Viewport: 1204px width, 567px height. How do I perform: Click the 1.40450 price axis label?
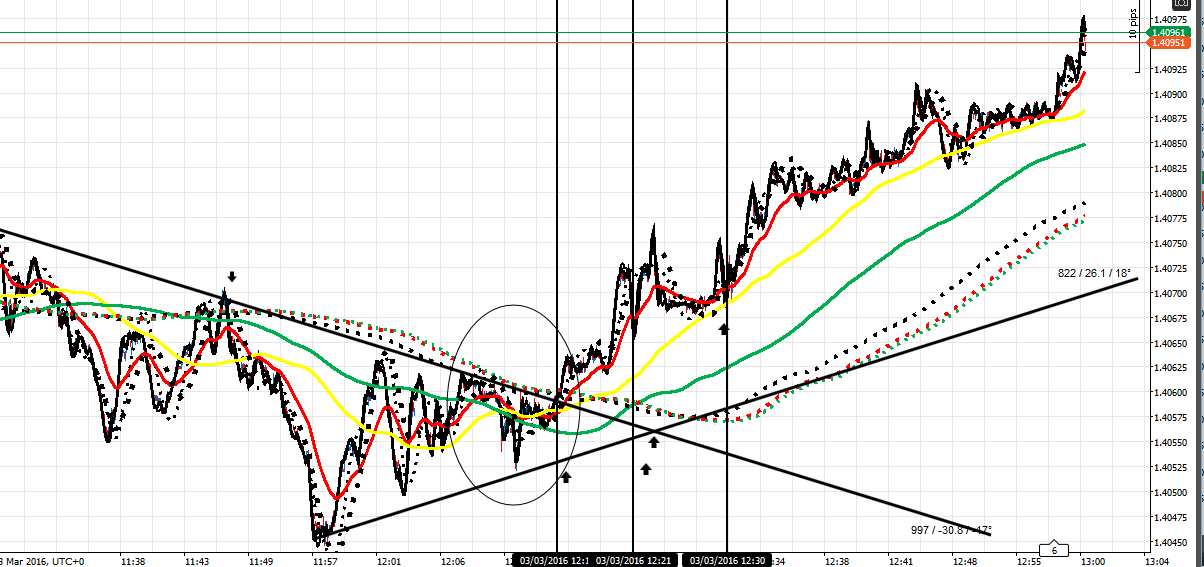tap(1170, 543)
